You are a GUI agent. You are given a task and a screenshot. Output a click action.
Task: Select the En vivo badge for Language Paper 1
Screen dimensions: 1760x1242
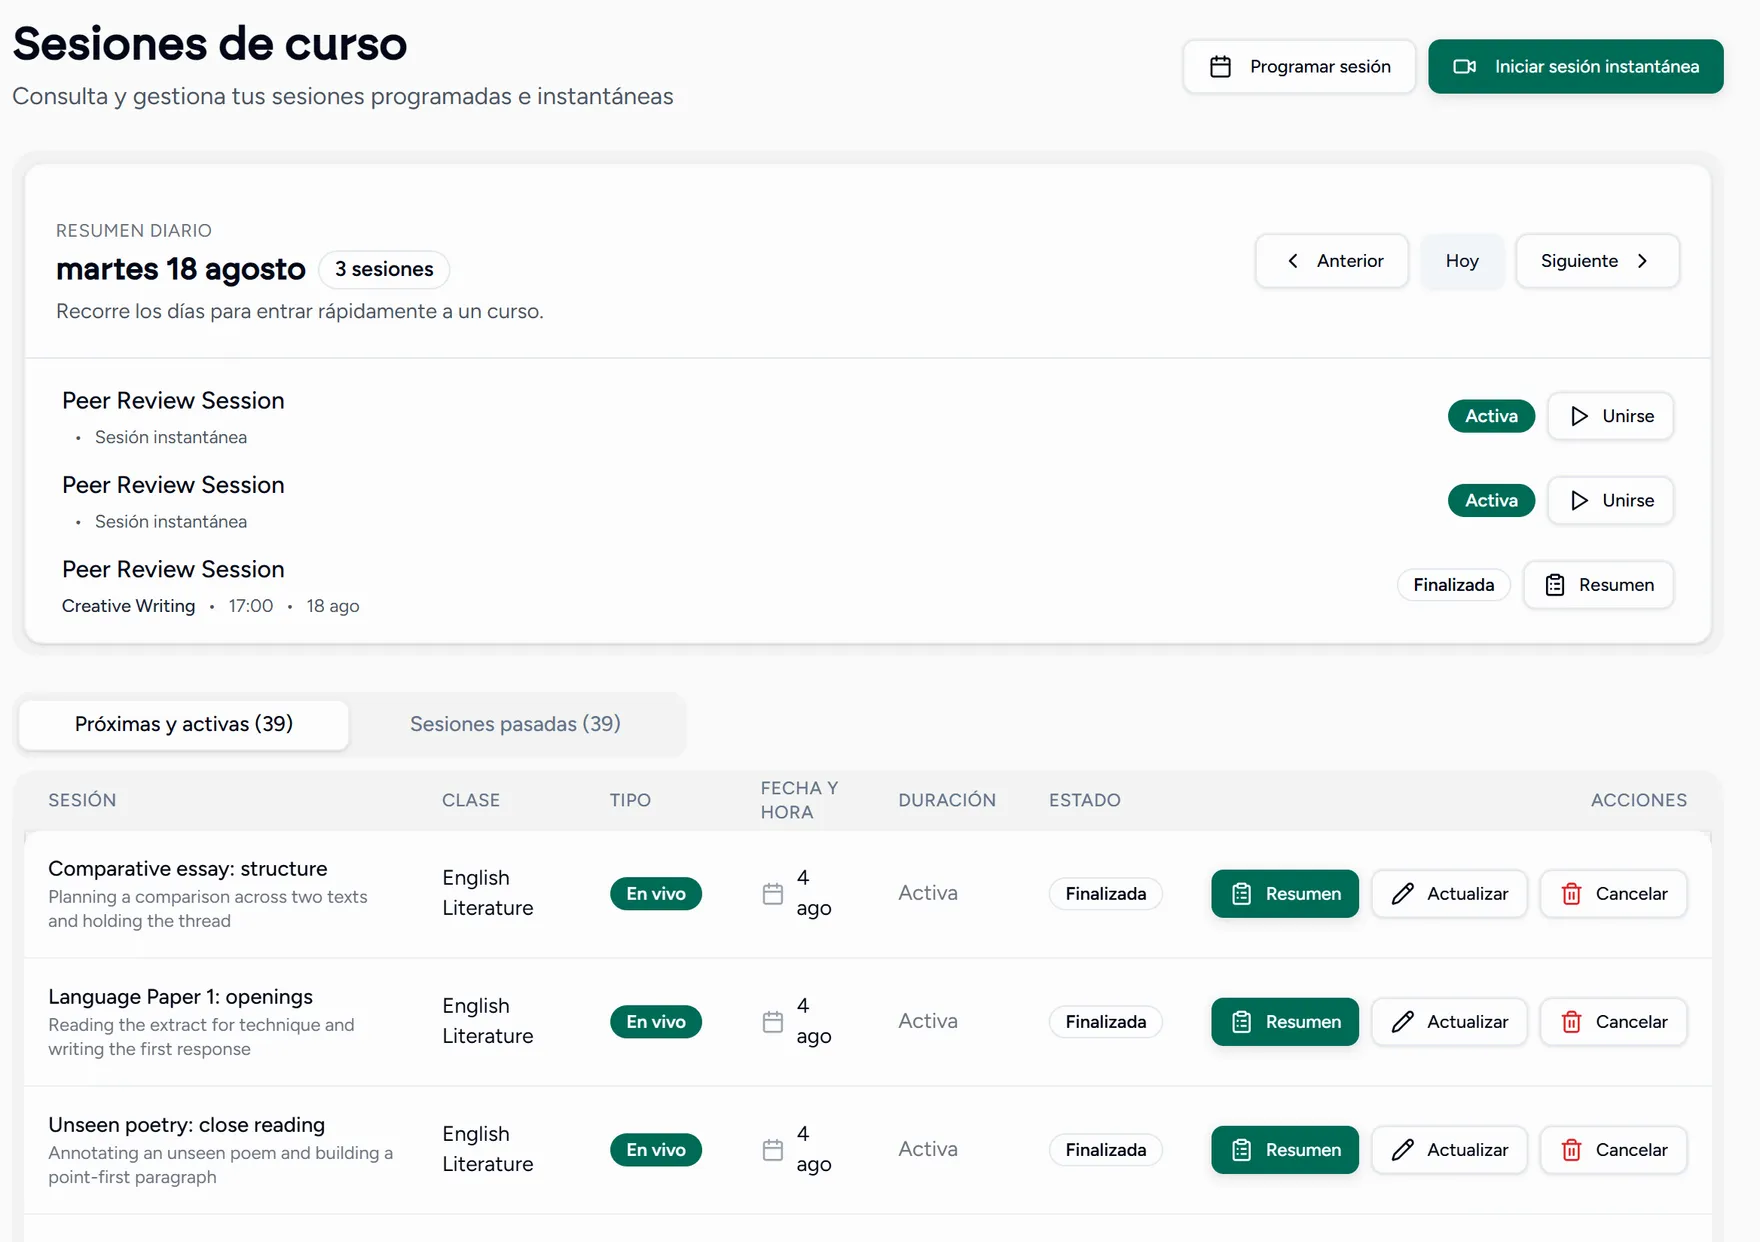click(x=656, y=1022)
